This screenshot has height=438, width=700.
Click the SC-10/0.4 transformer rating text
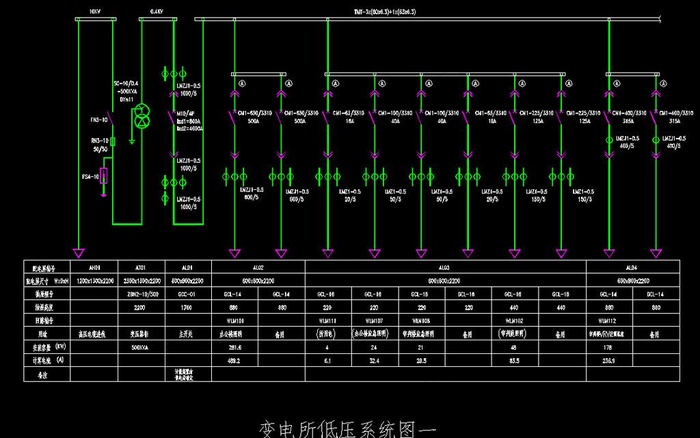(x=126, y=91)
